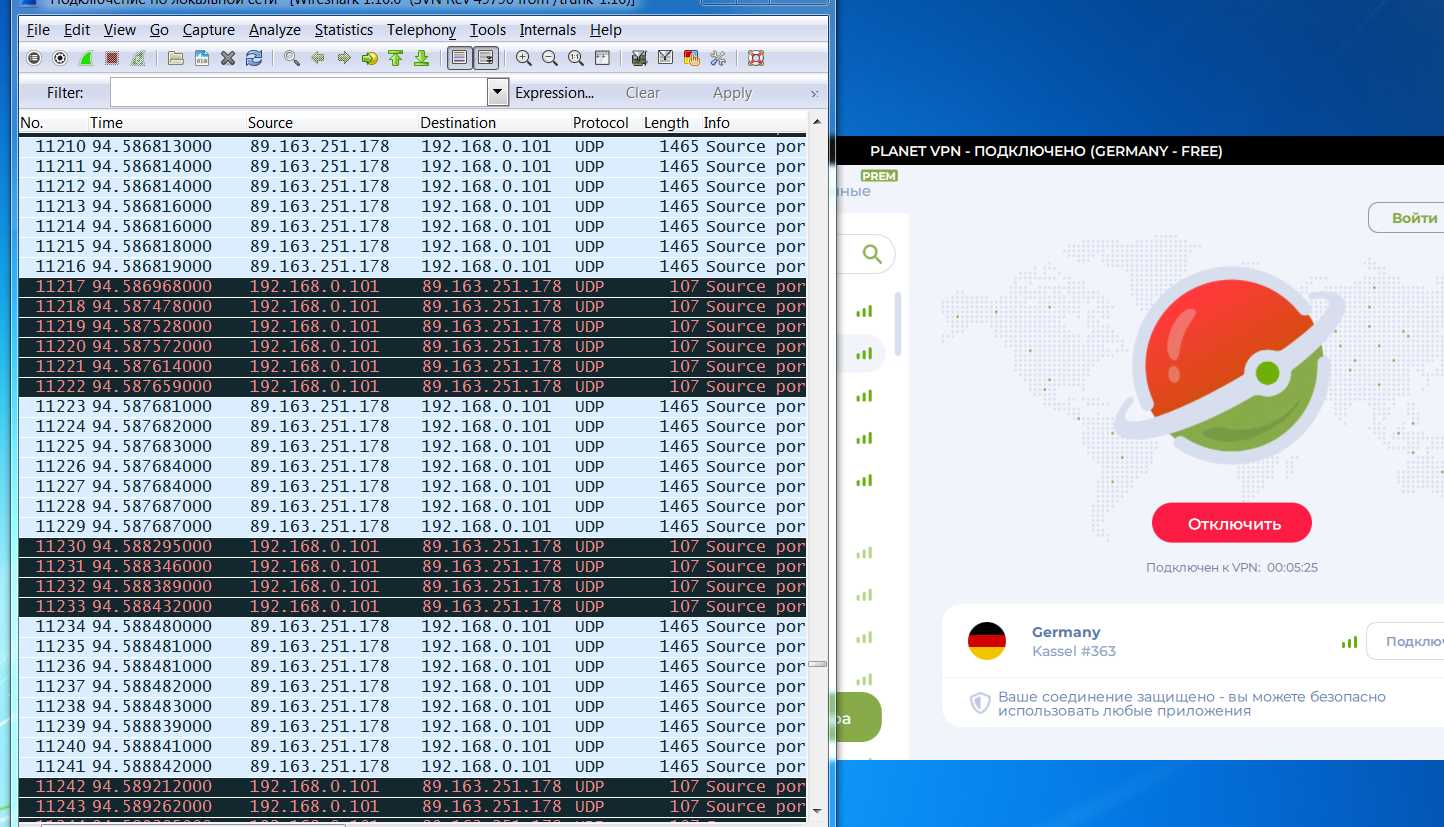
Task: Click Отключить button in Planet VPN
Action: (1232, 523)
